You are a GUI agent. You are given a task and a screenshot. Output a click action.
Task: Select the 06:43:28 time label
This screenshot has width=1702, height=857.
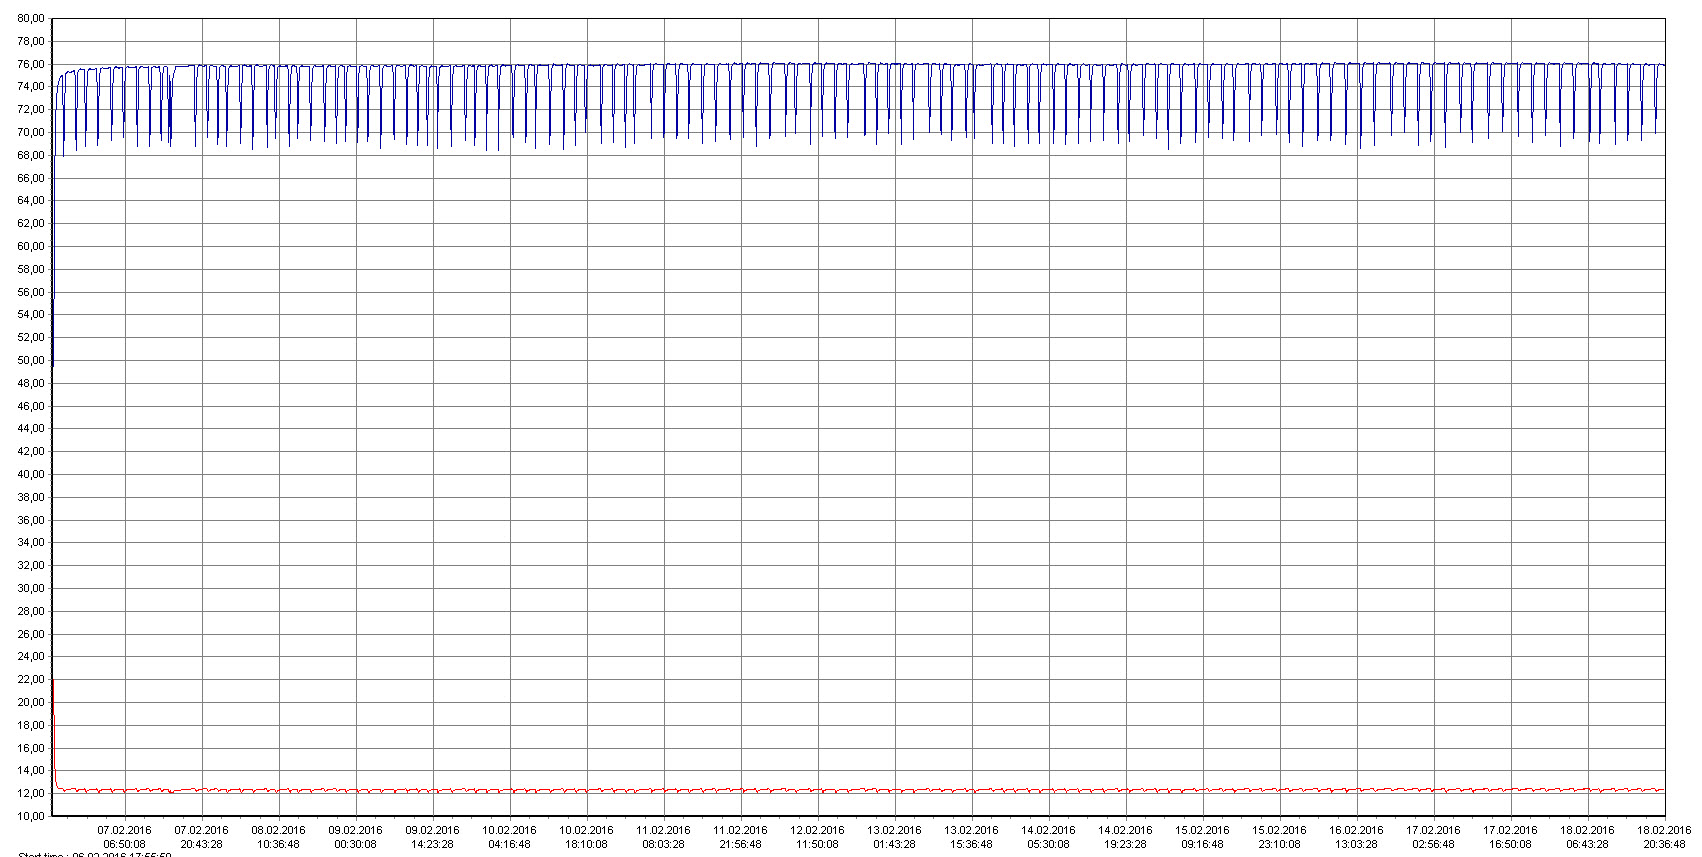click(1587, 844)
